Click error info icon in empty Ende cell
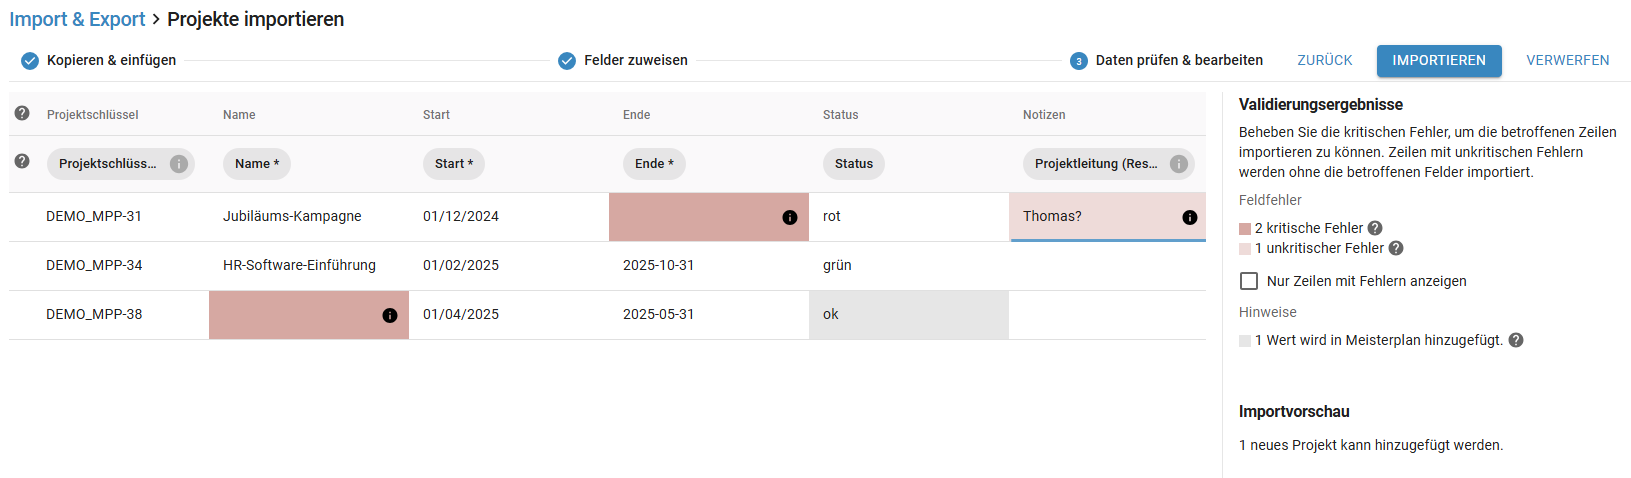 790,217
